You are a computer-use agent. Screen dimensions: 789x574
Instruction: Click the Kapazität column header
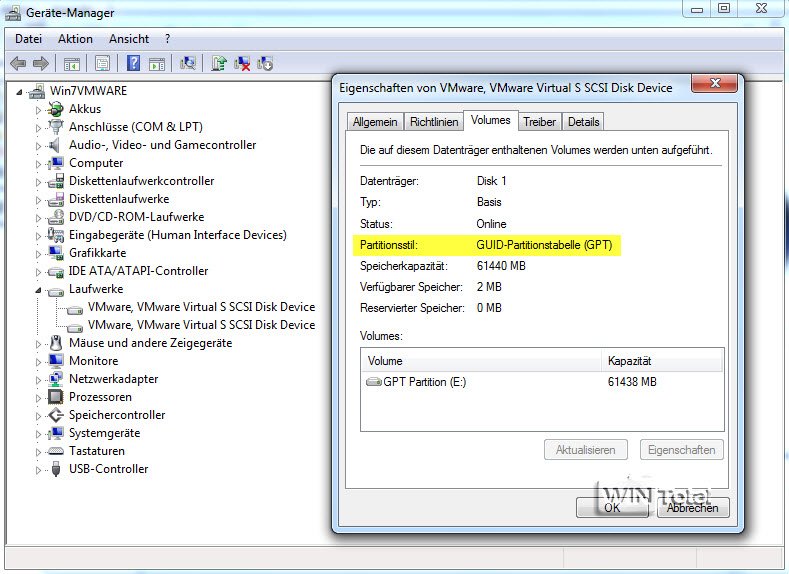coord(662,361)
